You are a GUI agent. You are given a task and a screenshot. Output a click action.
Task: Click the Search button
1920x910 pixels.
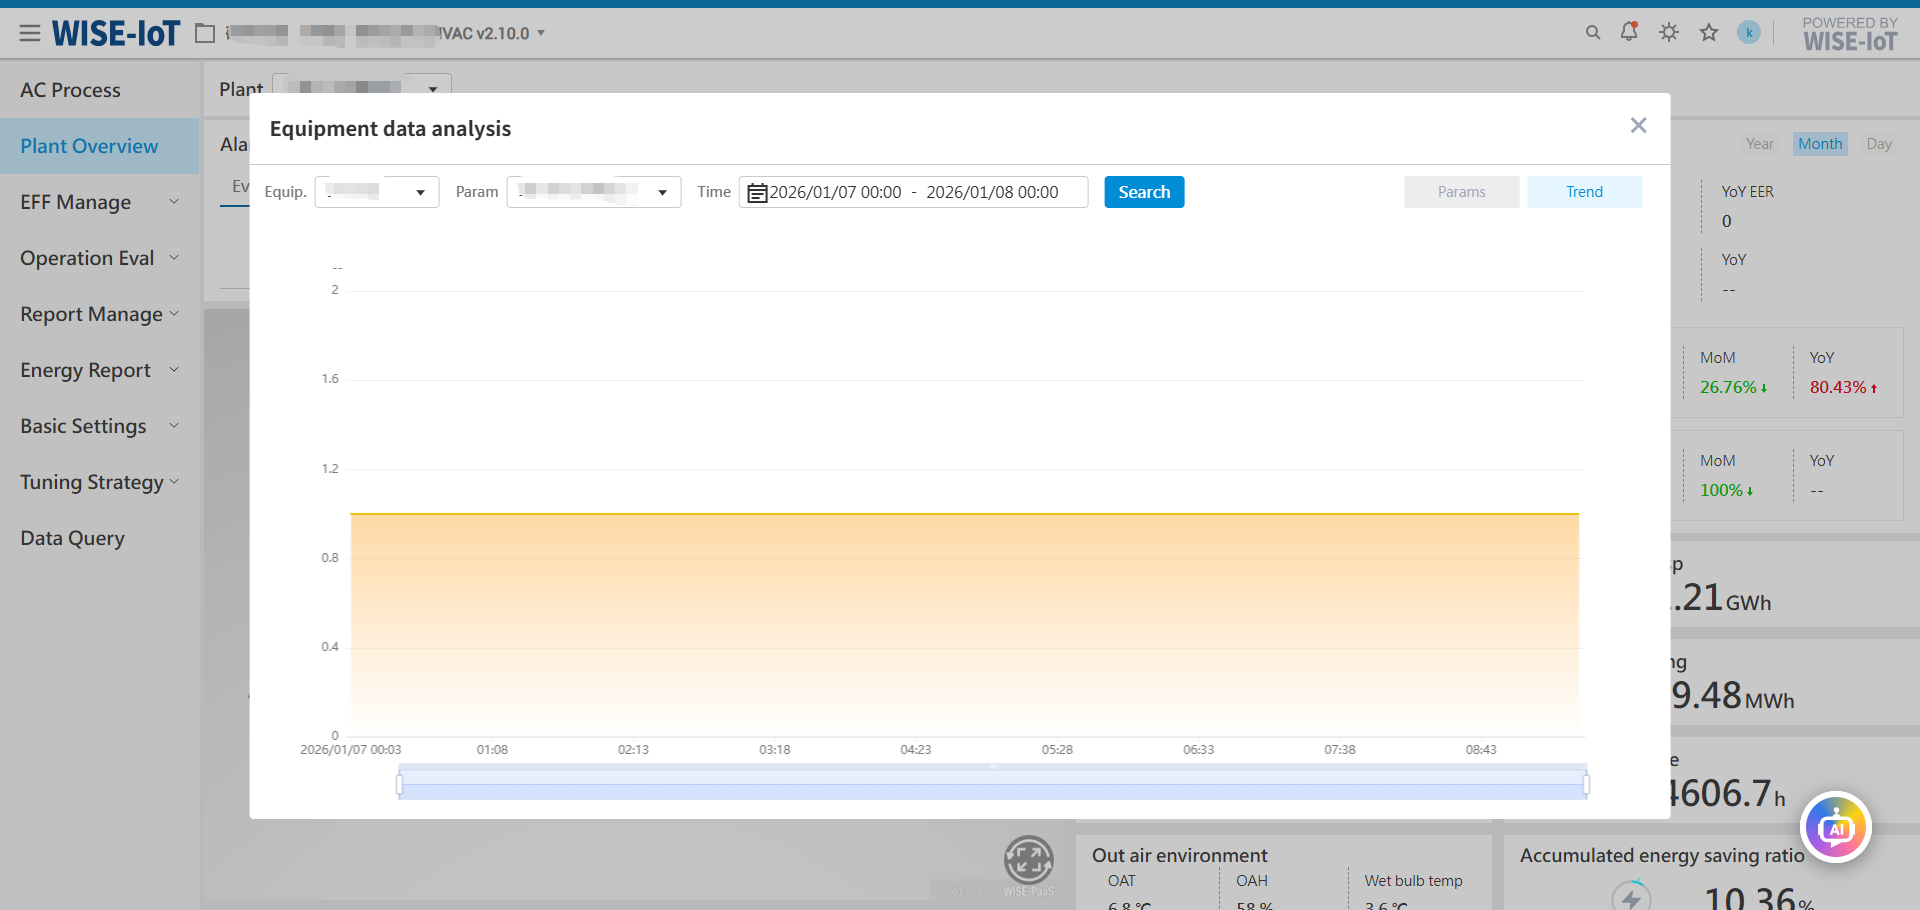pos(1144,192)
